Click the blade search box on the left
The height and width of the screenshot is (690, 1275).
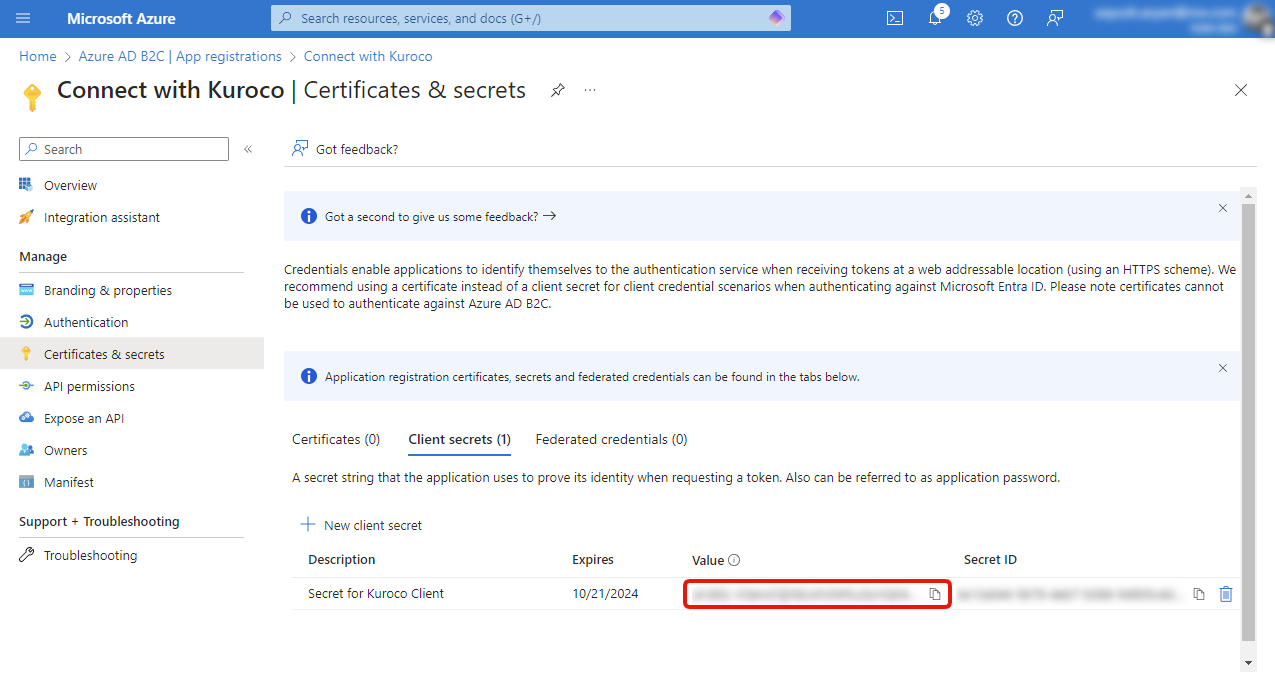(x=123, y=148)
